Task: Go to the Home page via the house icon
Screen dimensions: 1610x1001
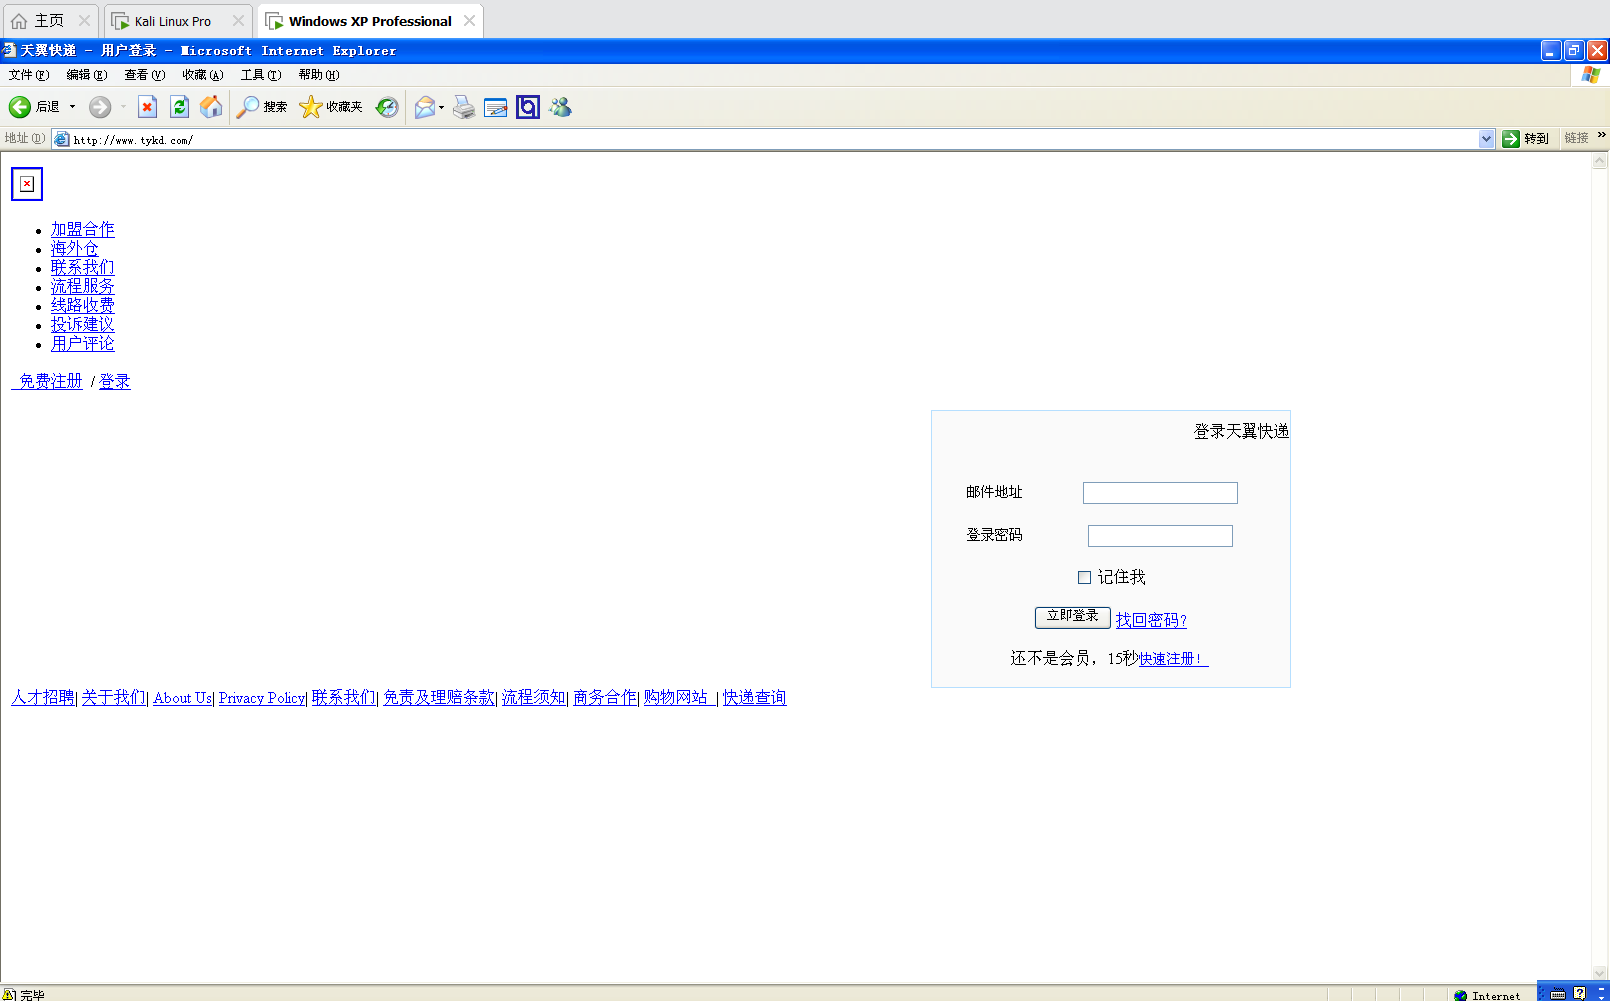Action: click(x=211, y=107)
